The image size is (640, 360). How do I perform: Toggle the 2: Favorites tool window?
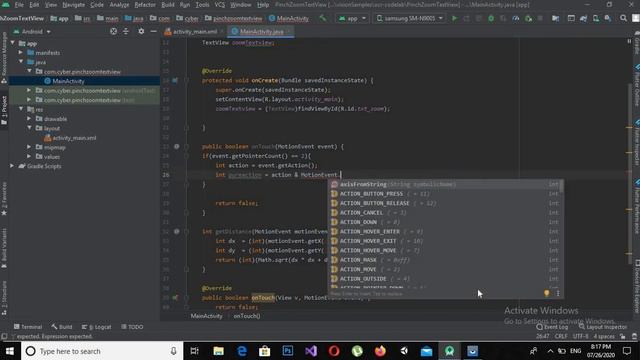click(x=4, y=199)
